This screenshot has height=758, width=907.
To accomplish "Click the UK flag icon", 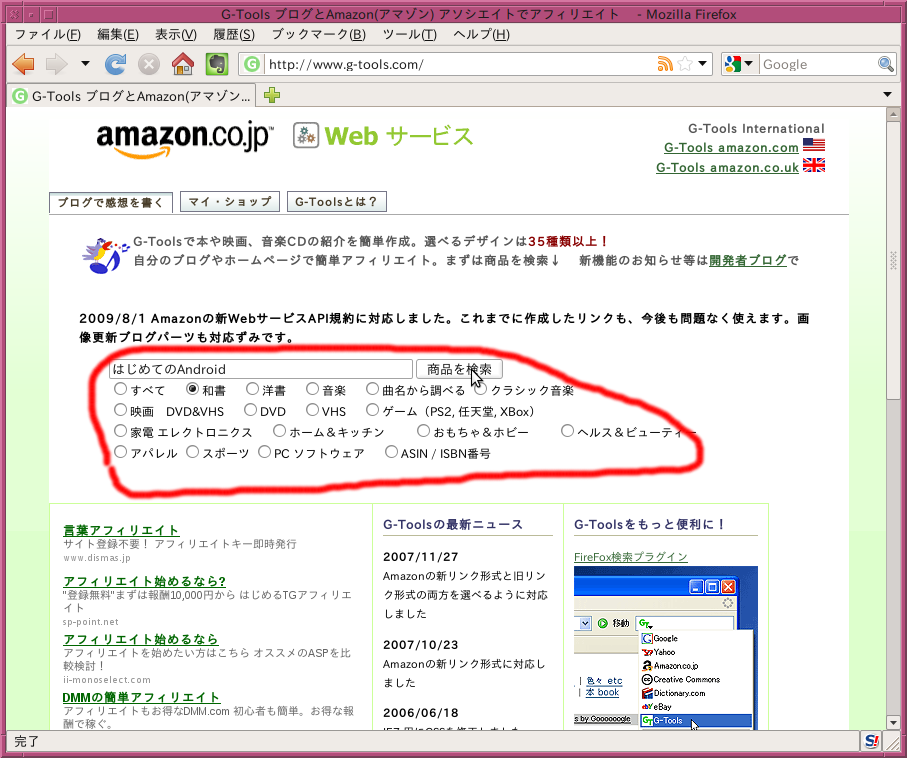I will coord(814,165).
